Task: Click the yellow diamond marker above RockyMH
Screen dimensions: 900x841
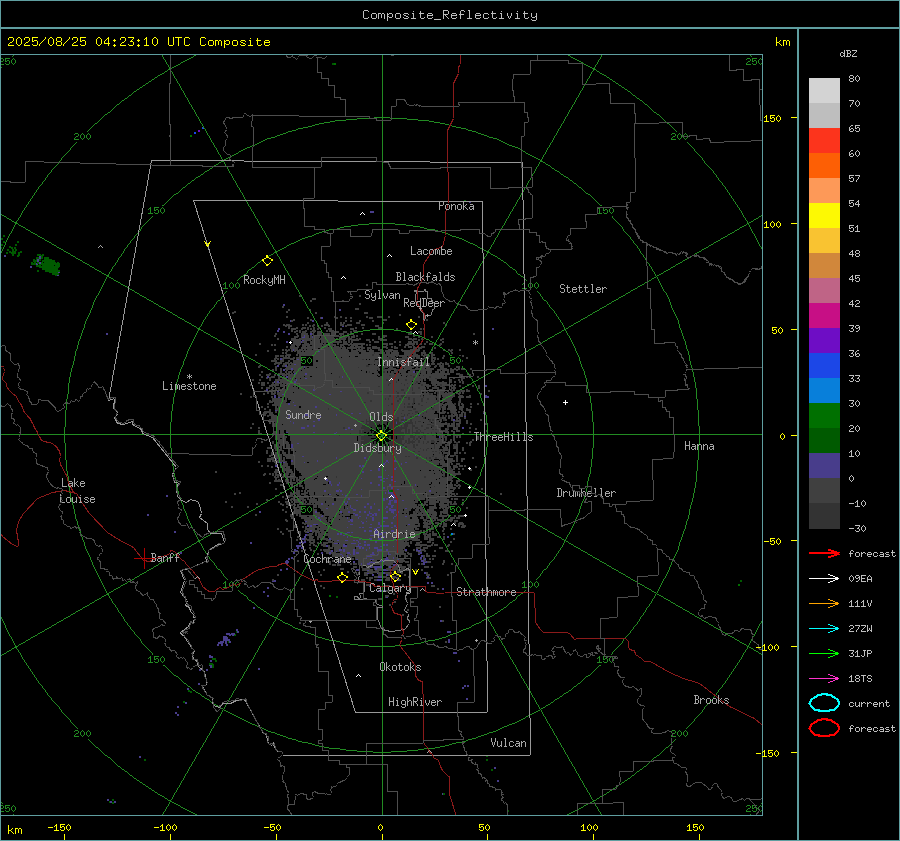Action: pos(267,261)
